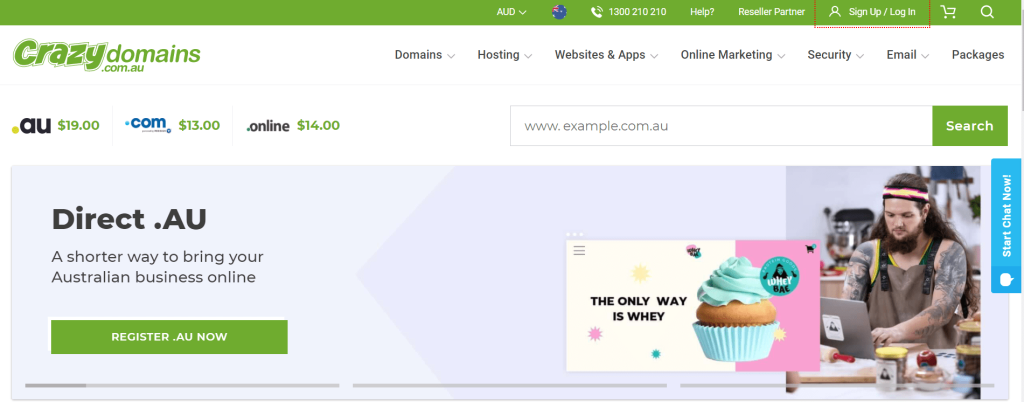Open the AUD currency dropdown
The height and width of the screenshot is (402, 1024).
click(x=511, y=12)
